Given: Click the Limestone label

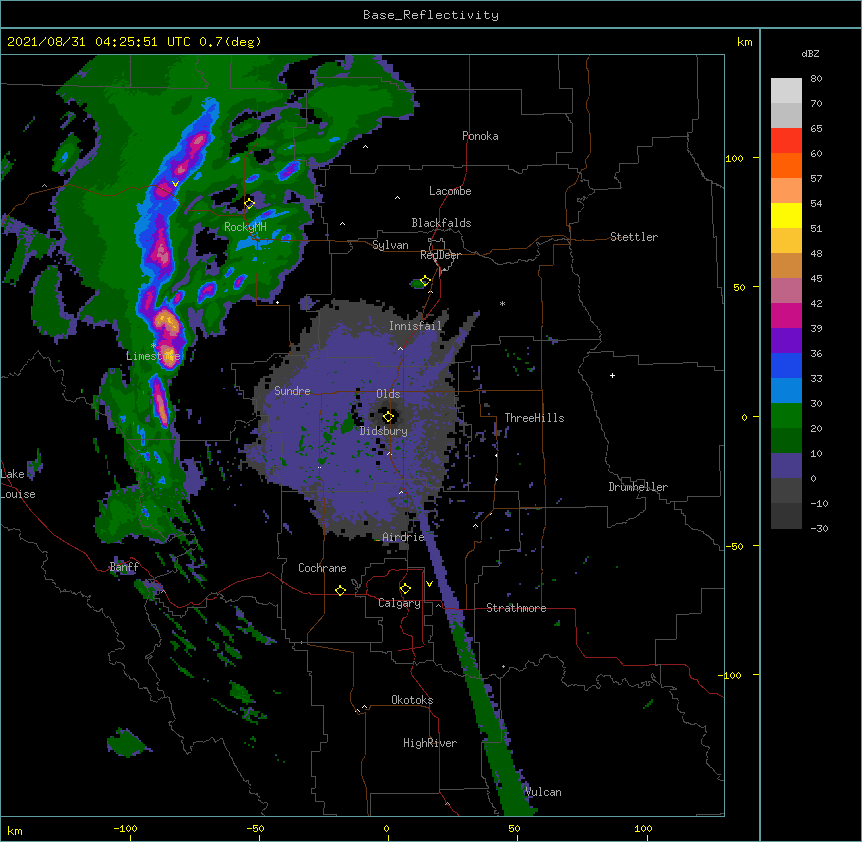Looking at the screenshot, I should coord(153,356).
